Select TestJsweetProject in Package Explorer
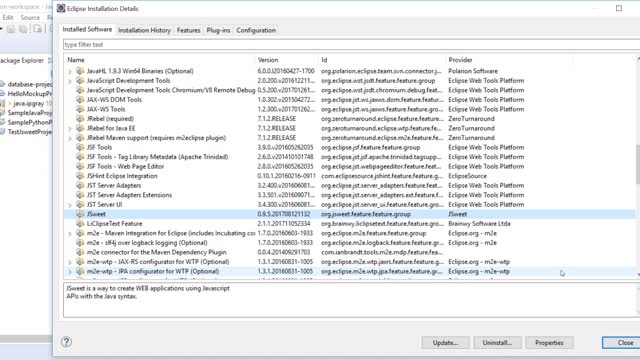This screenshot has height=360, width=640. [x=29, y=132]
